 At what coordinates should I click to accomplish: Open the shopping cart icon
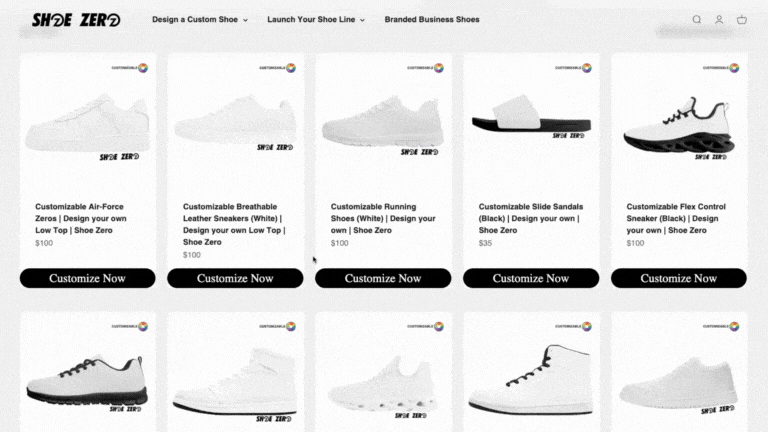coord(742,20)
